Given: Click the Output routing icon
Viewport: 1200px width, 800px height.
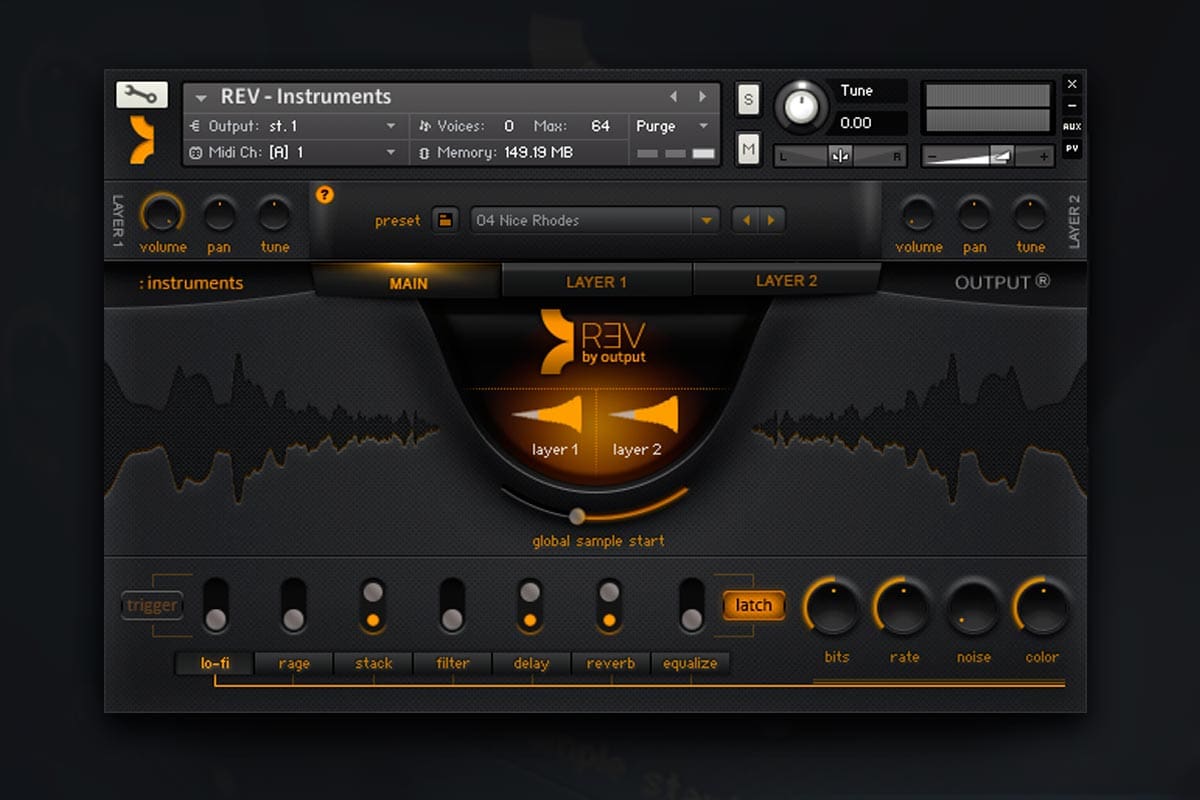Looking at the screenshot, I should pyautogui.click(x=195, y=126).
